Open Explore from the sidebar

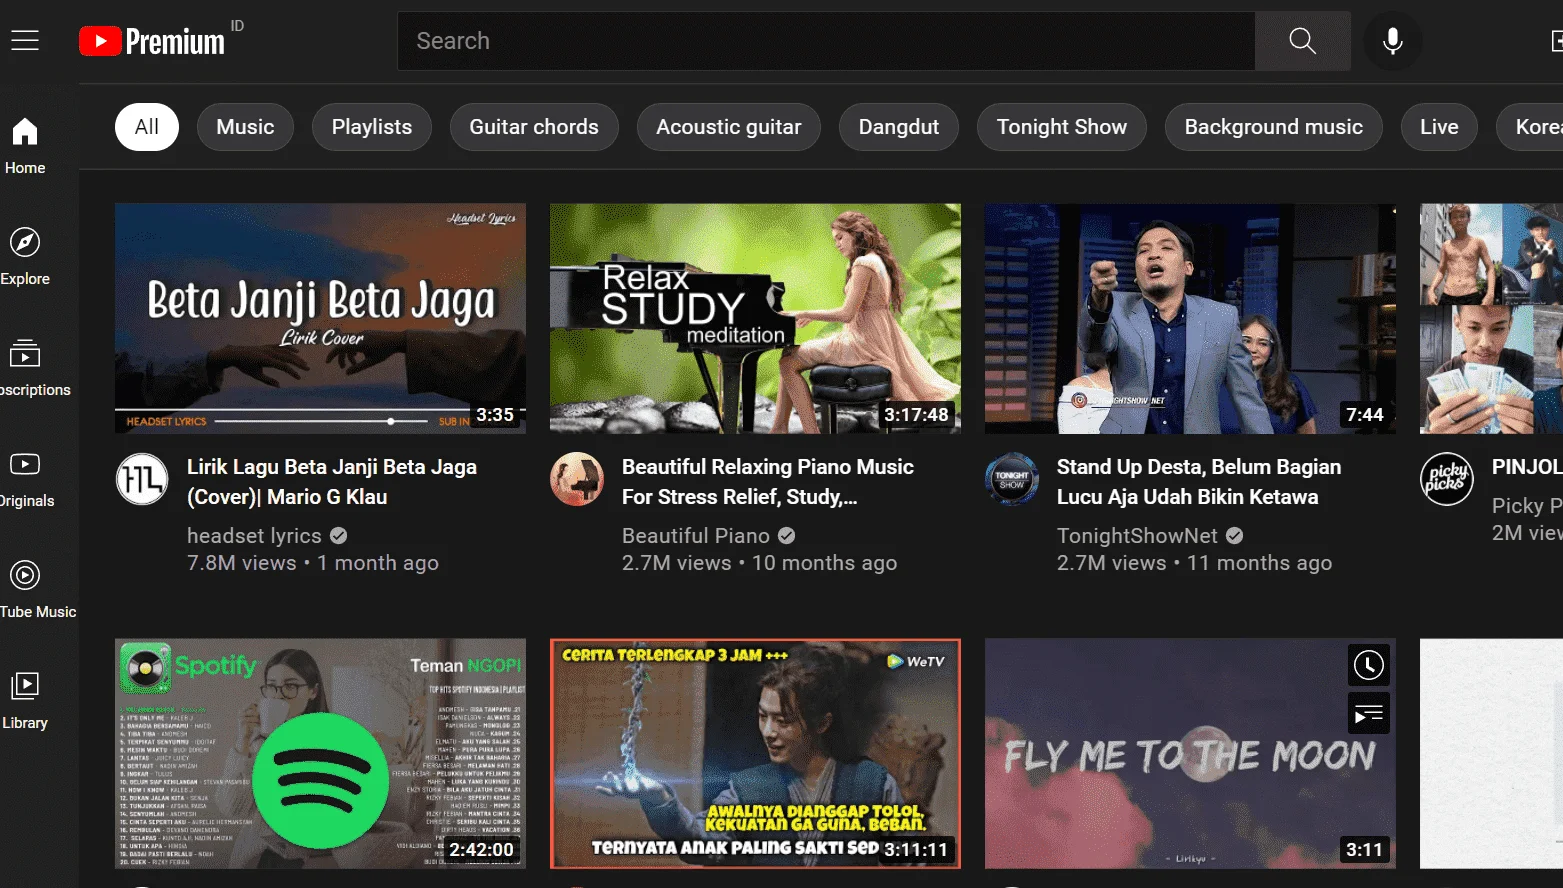[x=25, y=256]
